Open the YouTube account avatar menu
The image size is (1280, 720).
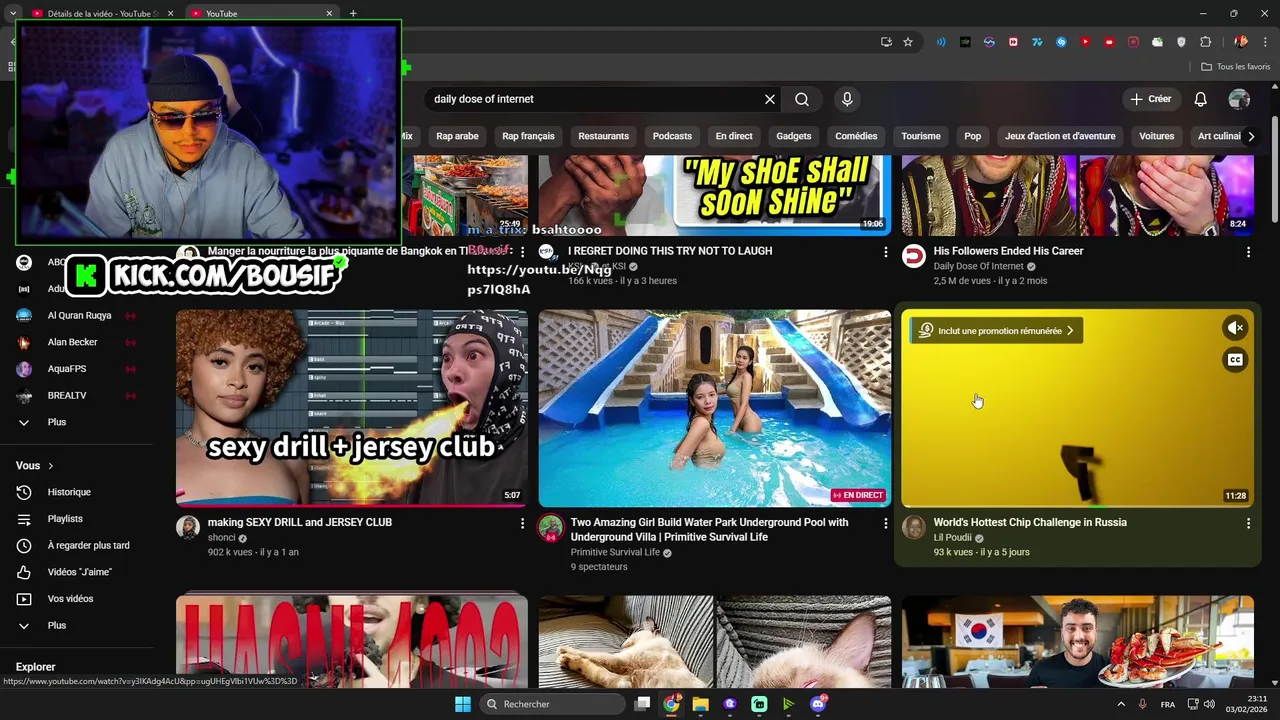(x=1239, y=99)
